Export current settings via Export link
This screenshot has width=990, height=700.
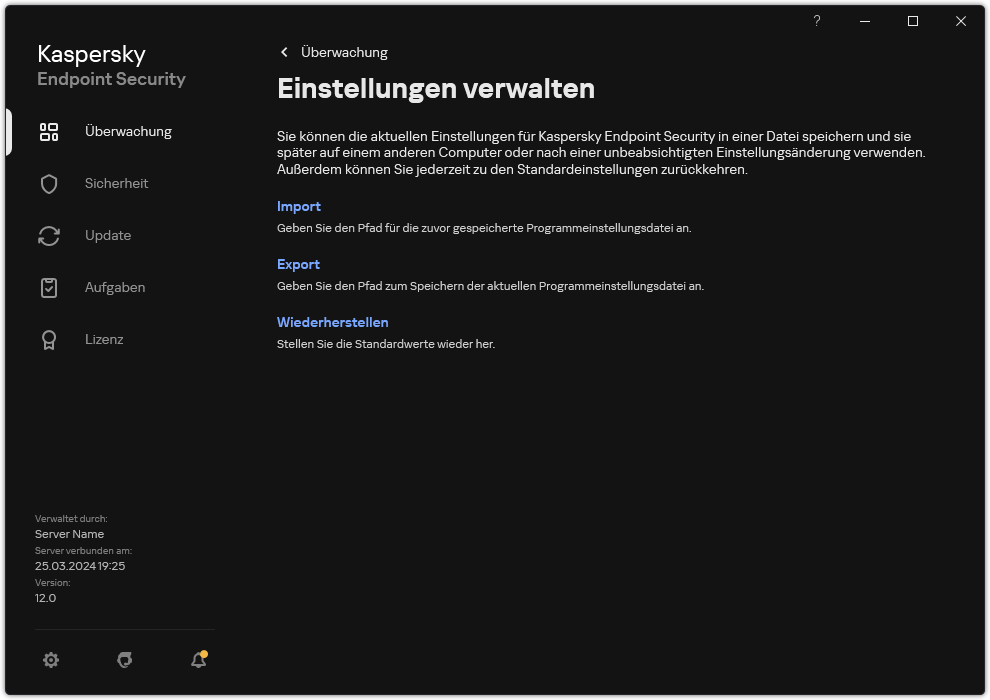(298, 264)
